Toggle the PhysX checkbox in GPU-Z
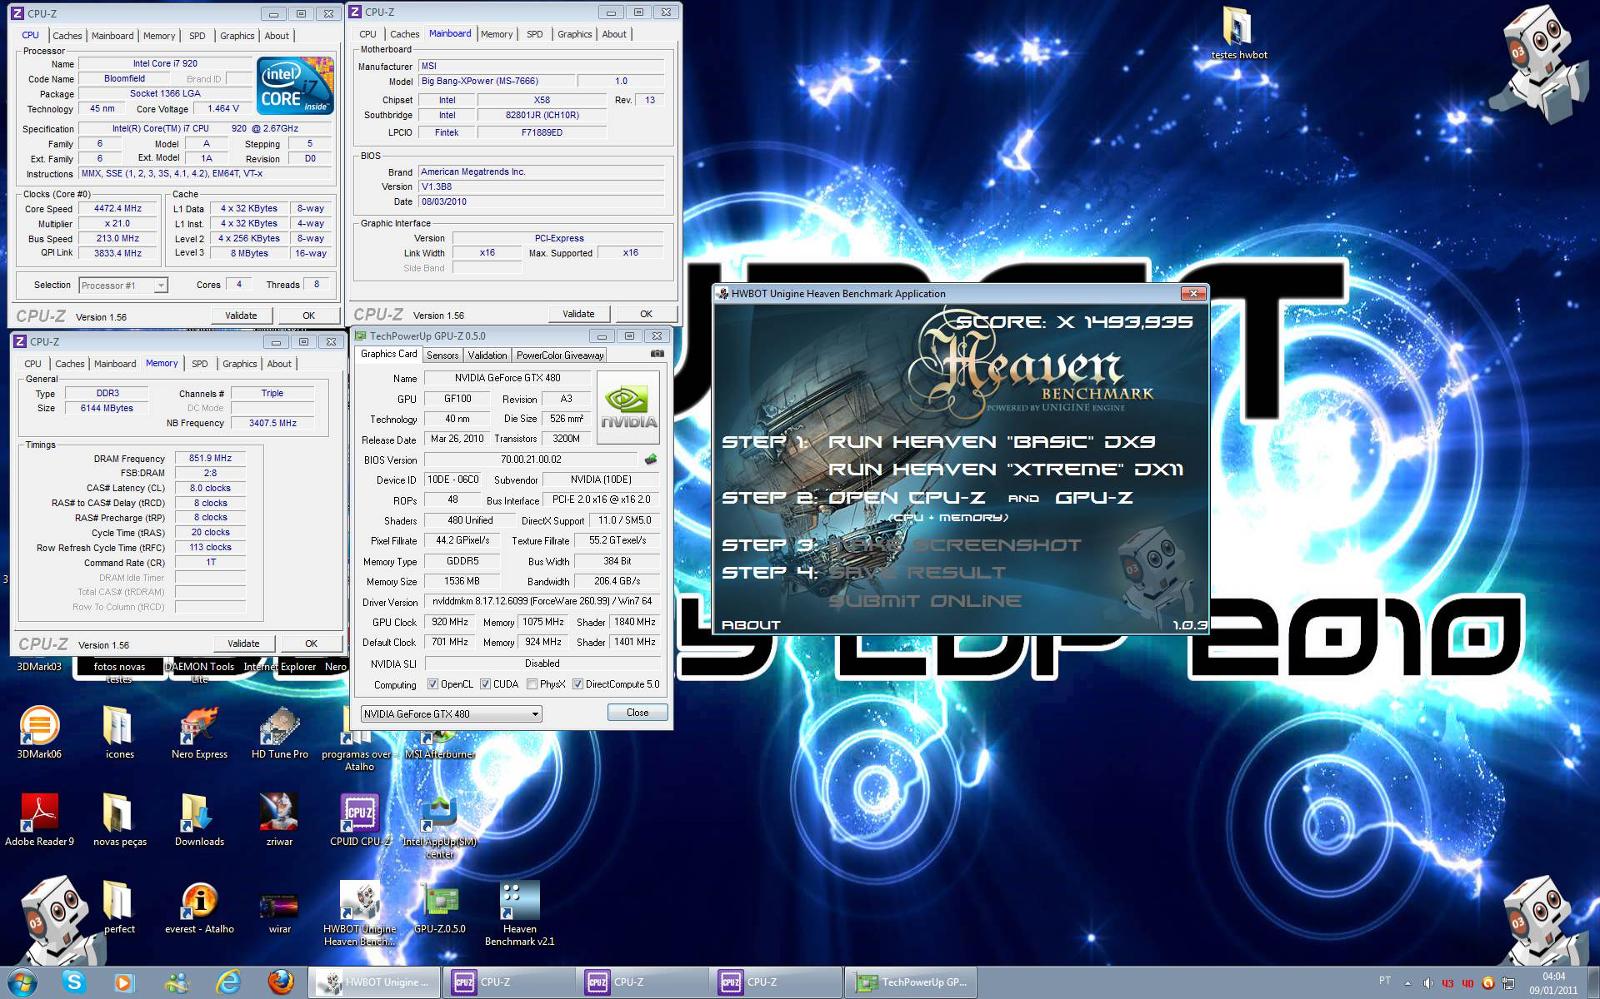Viewport: 1600px width, 999px height. [x=532, y=684]
